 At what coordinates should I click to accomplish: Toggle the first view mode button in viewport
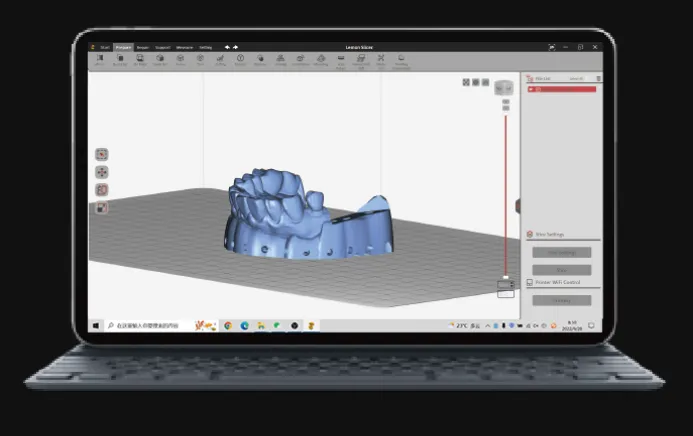click(466, 82)
